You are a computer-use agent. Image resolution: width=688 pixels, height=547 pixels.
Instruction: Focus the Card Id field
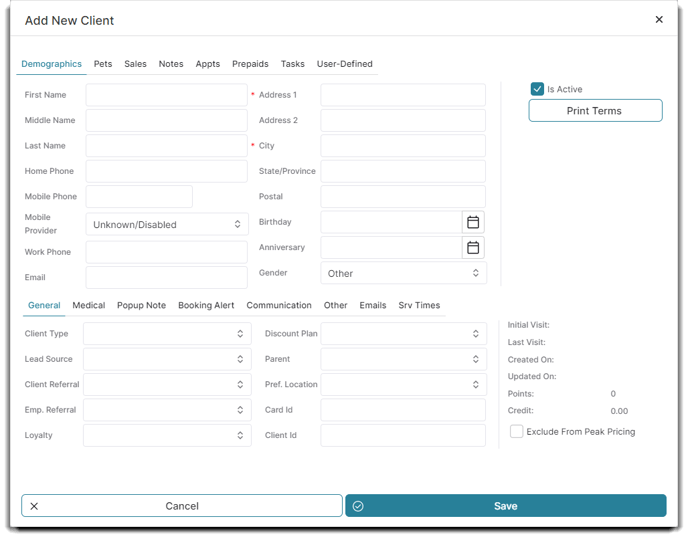(x=403, y=410)
